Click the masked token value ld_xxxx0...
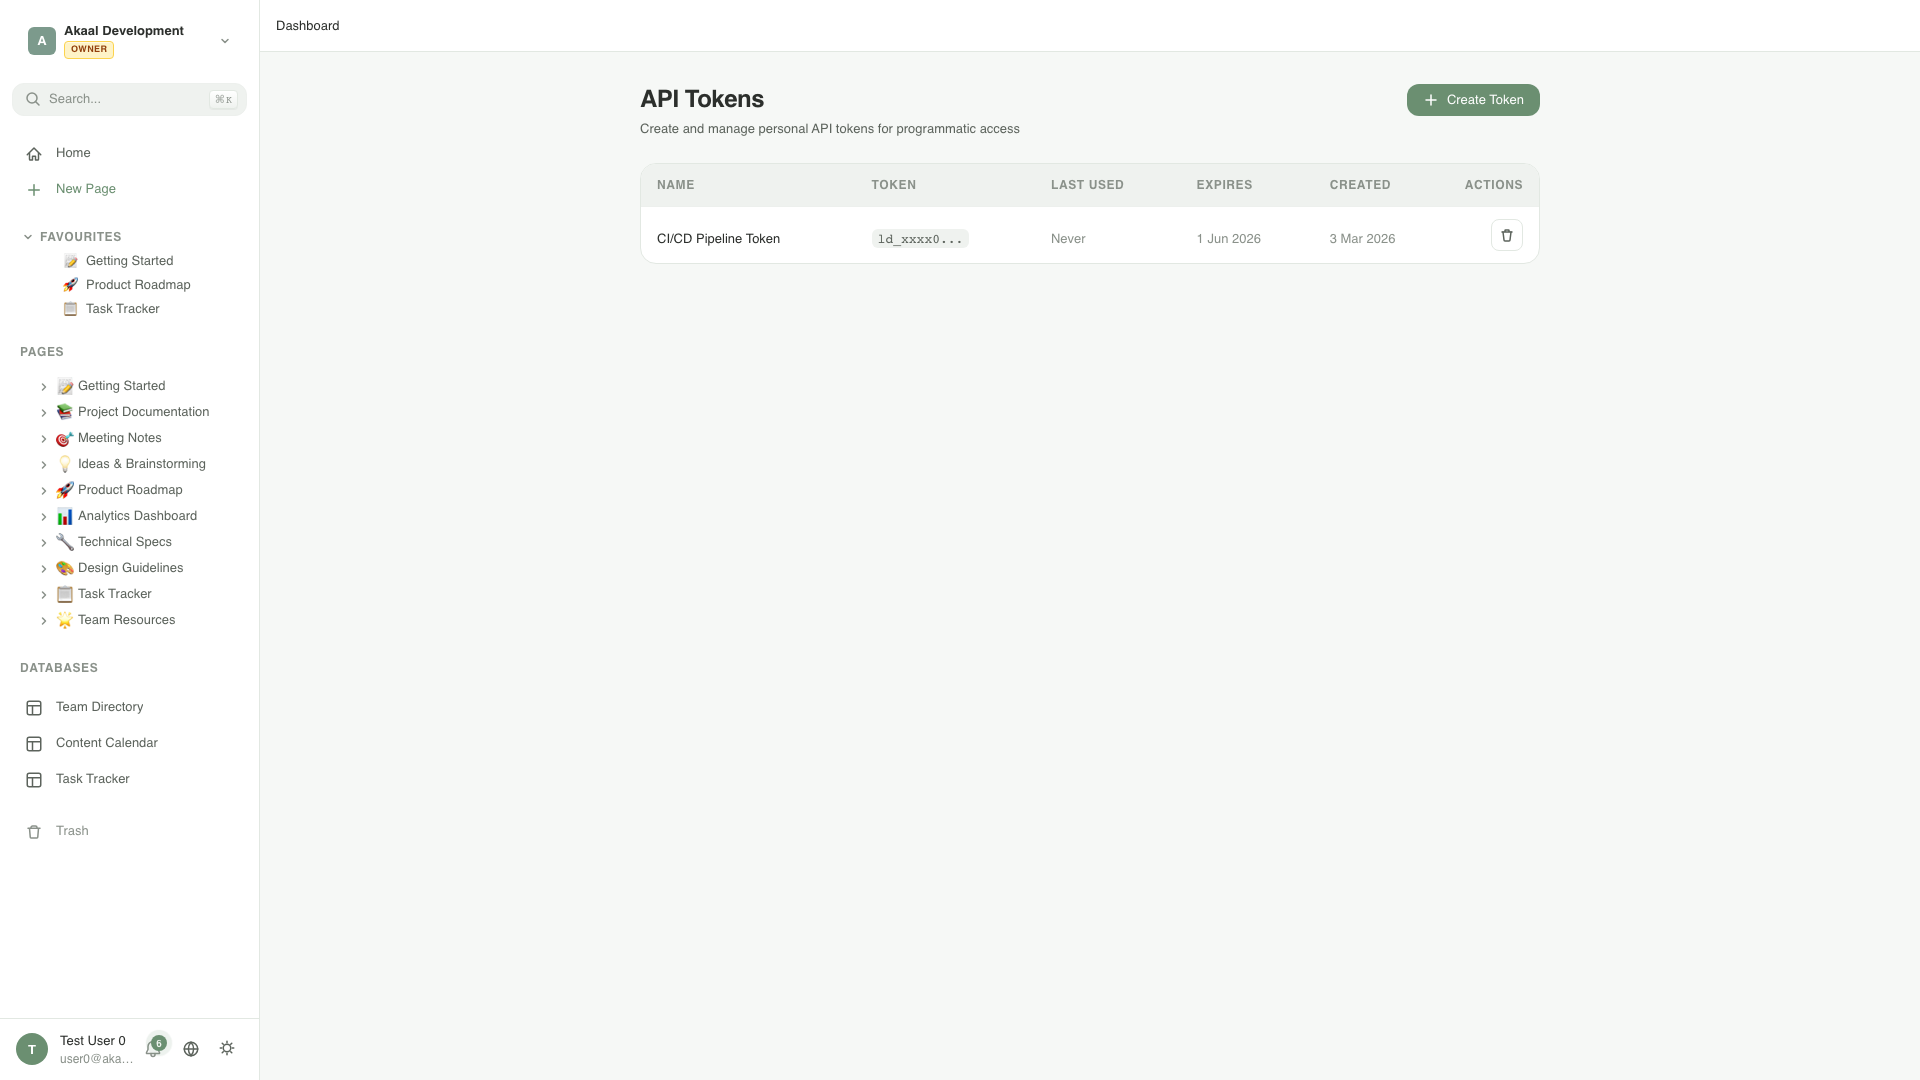The image size is (1920, 1080). (x=919, y=239)
